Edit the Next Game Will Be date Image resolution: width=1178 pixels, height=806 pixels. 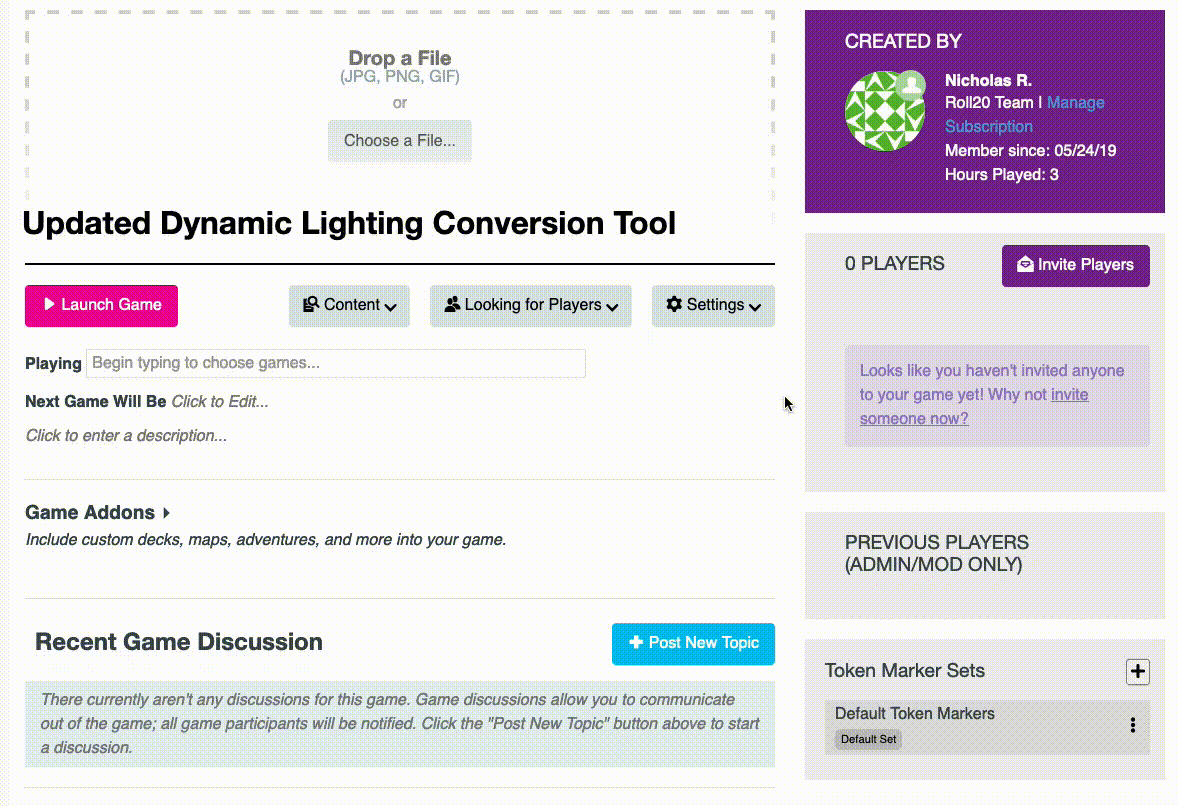pyautogui.click(x=220, y=402)
